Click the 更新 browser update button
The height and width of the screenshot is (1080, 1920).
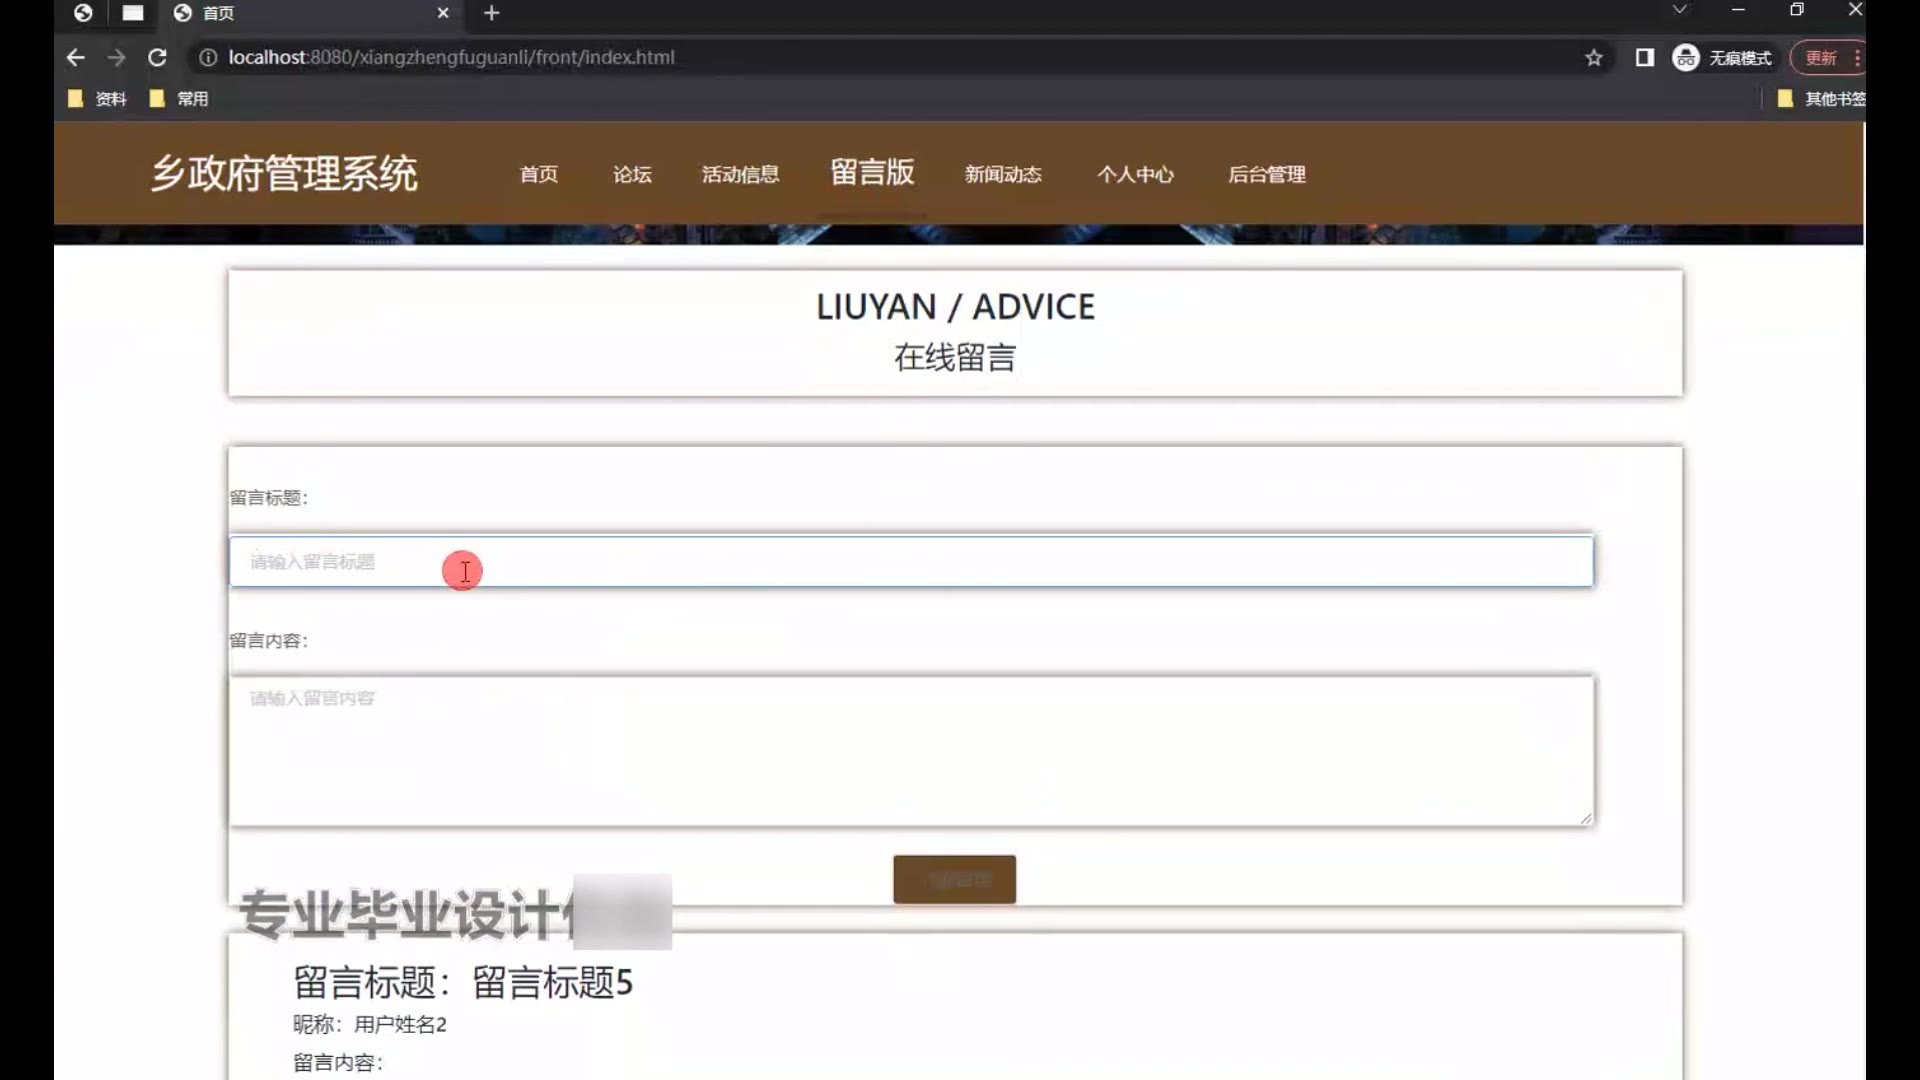[x=1820, y=58]
